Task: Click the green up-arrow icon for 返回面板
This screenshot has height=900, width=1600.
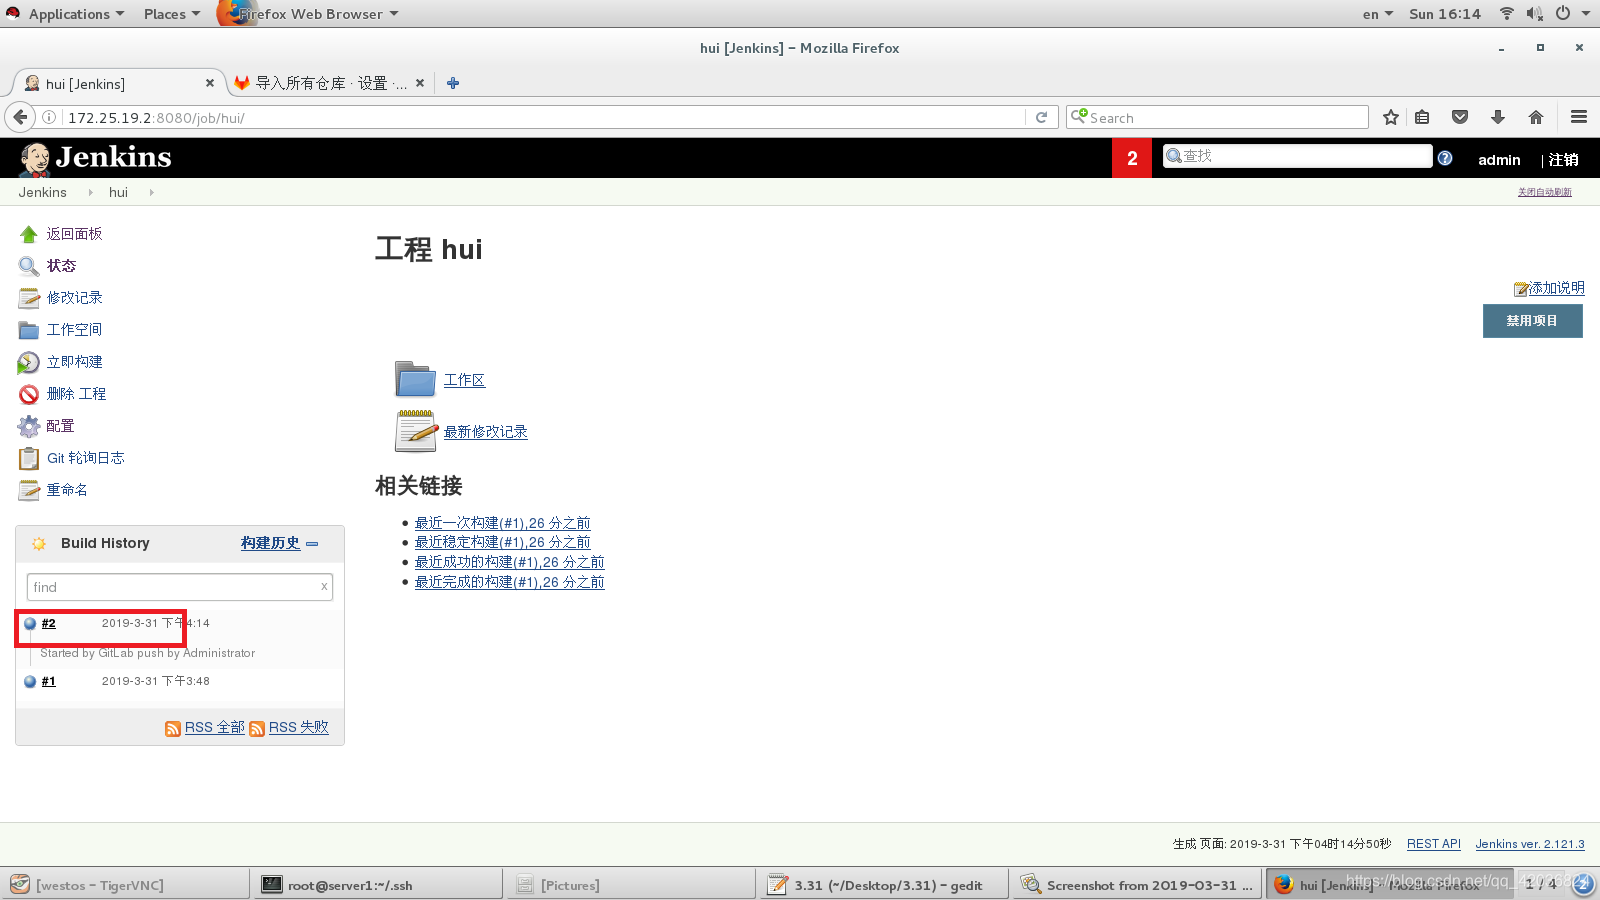Action: tap(28, 234)
